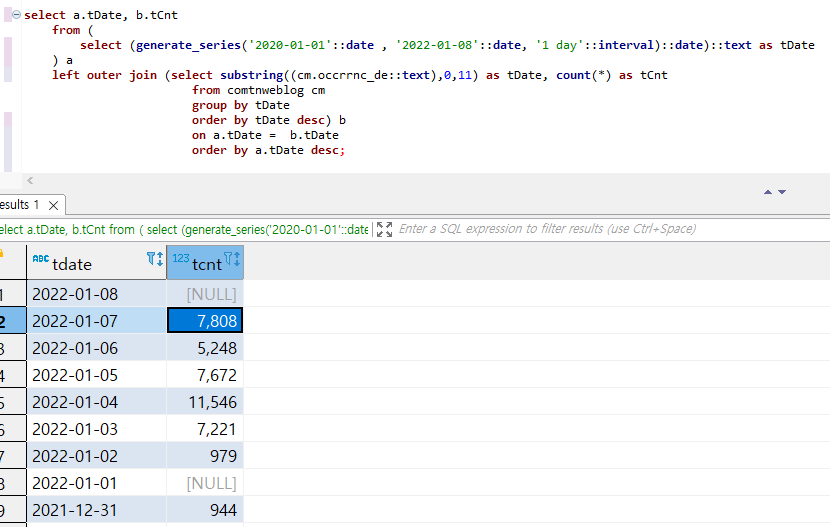Screen dimensions: 830x527
Task: Click 'comtnweblog' table name in editor
Action: point(266,90)
